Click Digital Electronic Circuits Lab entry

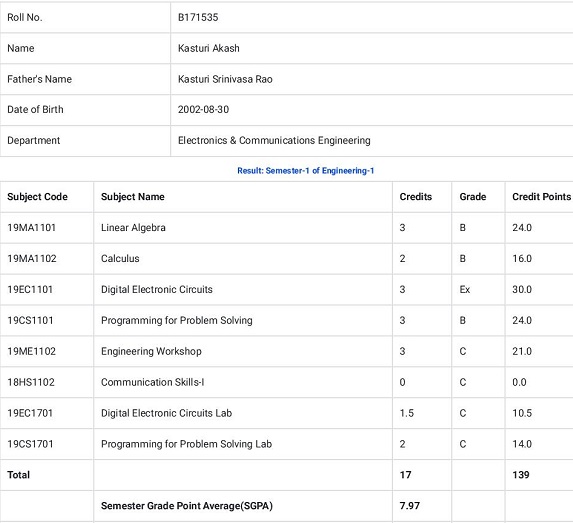pyautogui.click(x=166, y=413)
